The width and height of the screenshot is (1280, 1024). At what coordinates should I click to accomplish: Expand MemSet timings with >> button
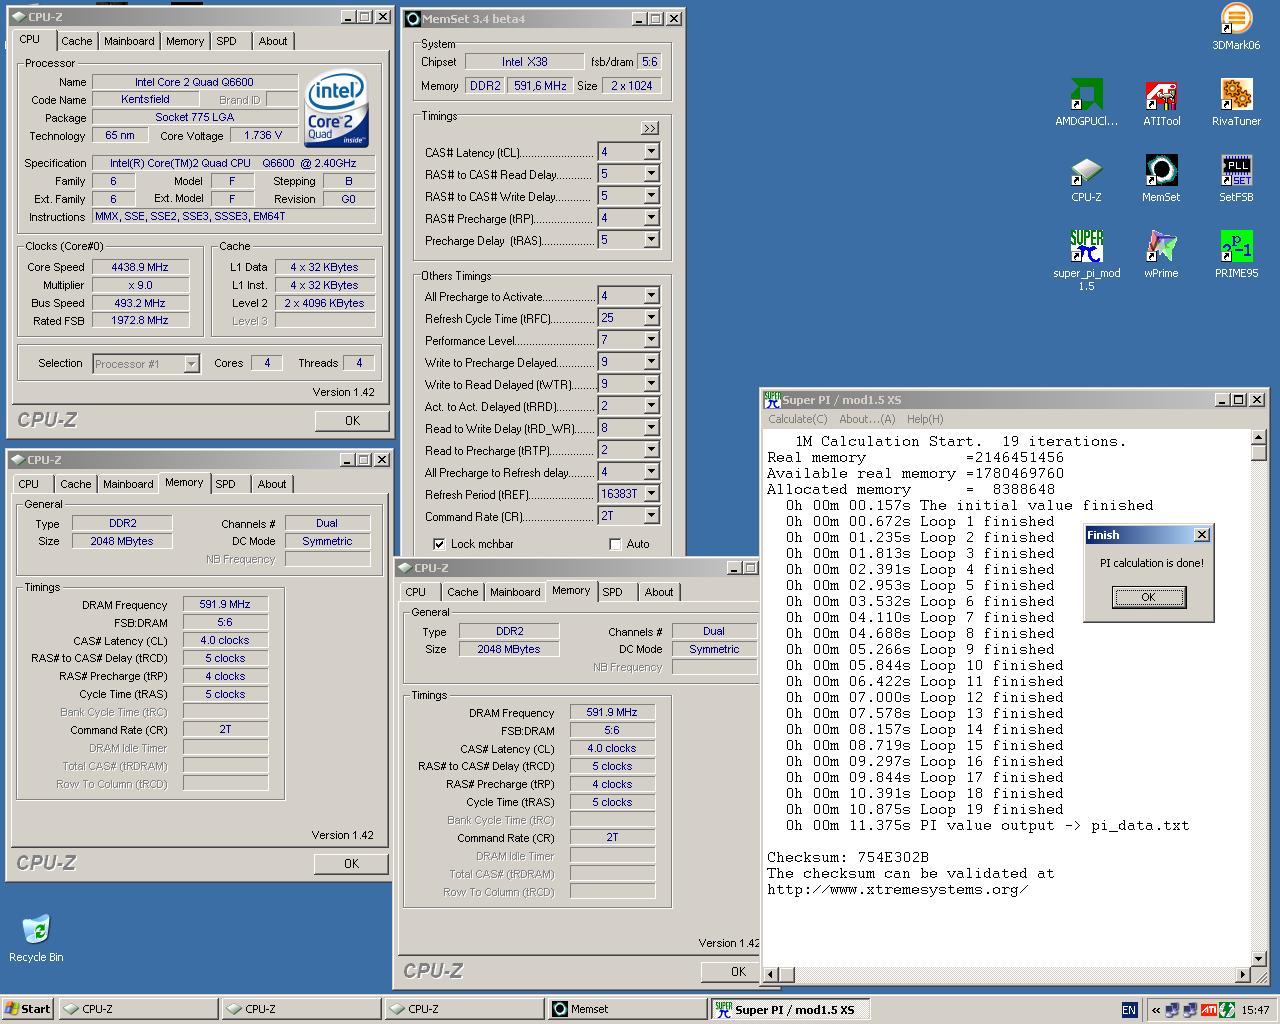click(x=649, y=128)
